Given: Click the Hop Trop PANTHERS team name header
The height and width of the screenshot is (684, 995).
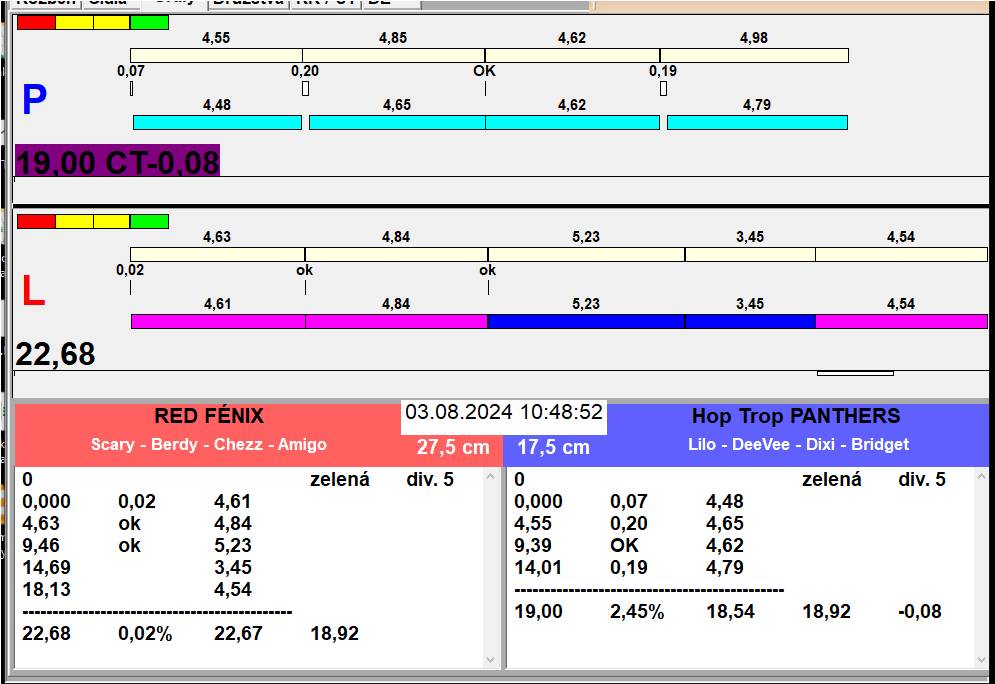Looking at the screenshot, I should (795, 416).
